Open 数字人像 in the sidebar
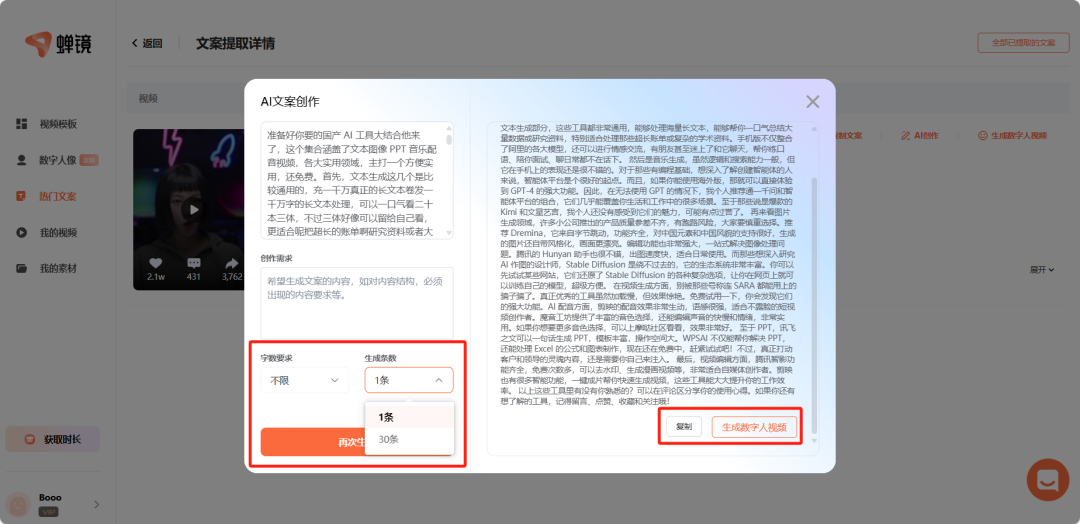Image resolution: width=1080 pixels, height=524 pixels. [58, 160]
